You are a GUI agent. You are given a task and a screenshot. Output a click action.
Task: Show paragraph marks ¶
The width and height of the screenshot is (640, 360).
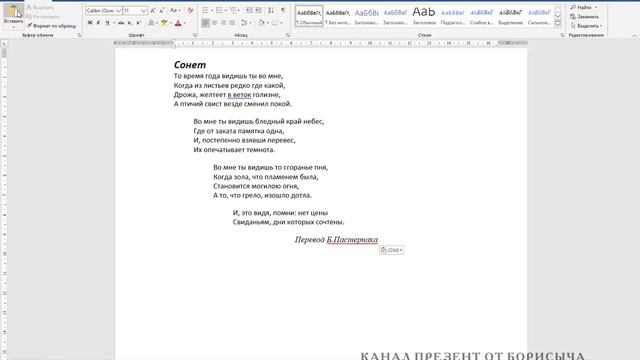pyautogui.click(x=283, y=10)
